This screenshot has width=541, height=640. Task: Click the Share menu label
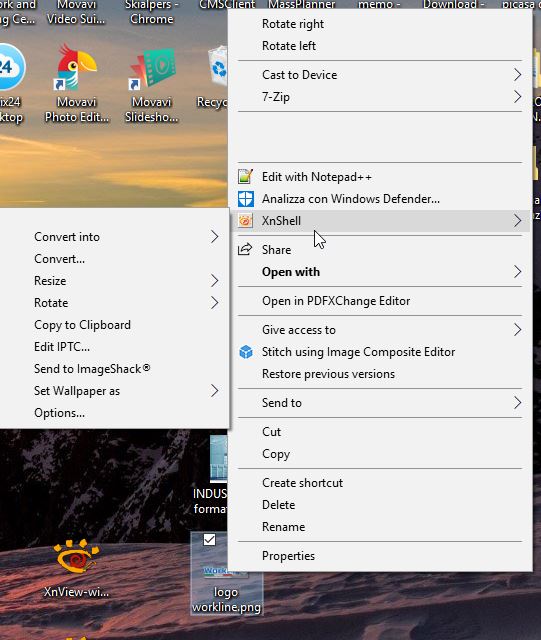276,250
